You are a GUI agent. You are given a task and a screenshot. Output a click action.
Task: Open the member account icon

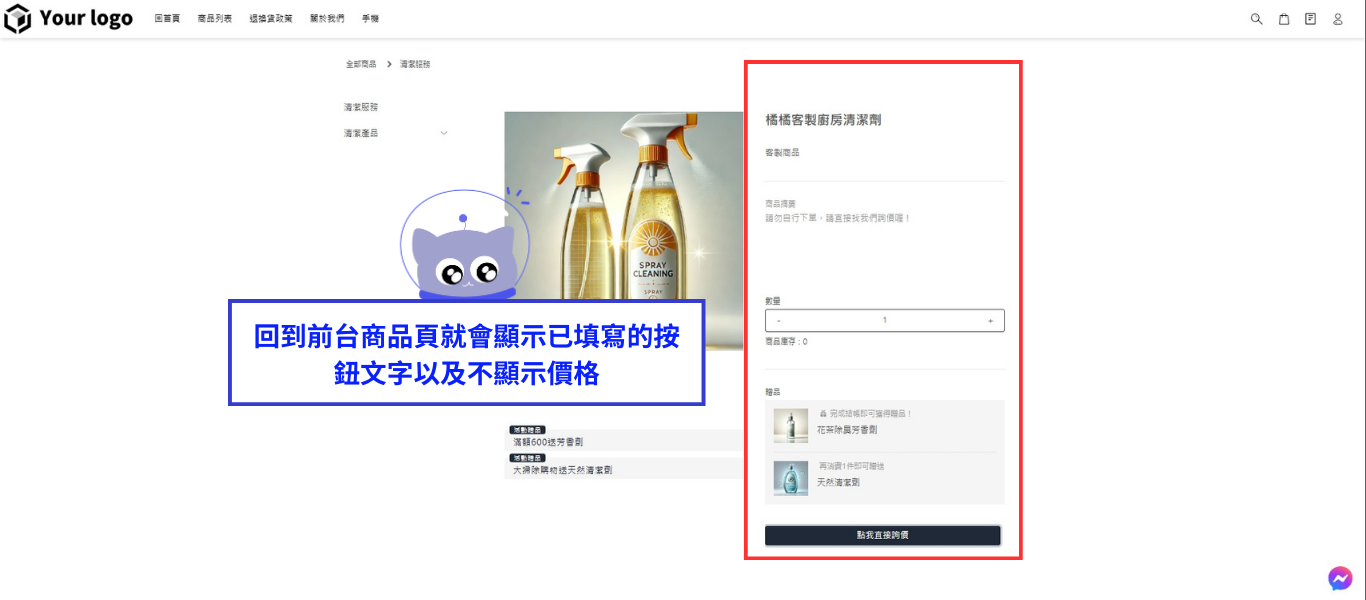click(1338, 19)
